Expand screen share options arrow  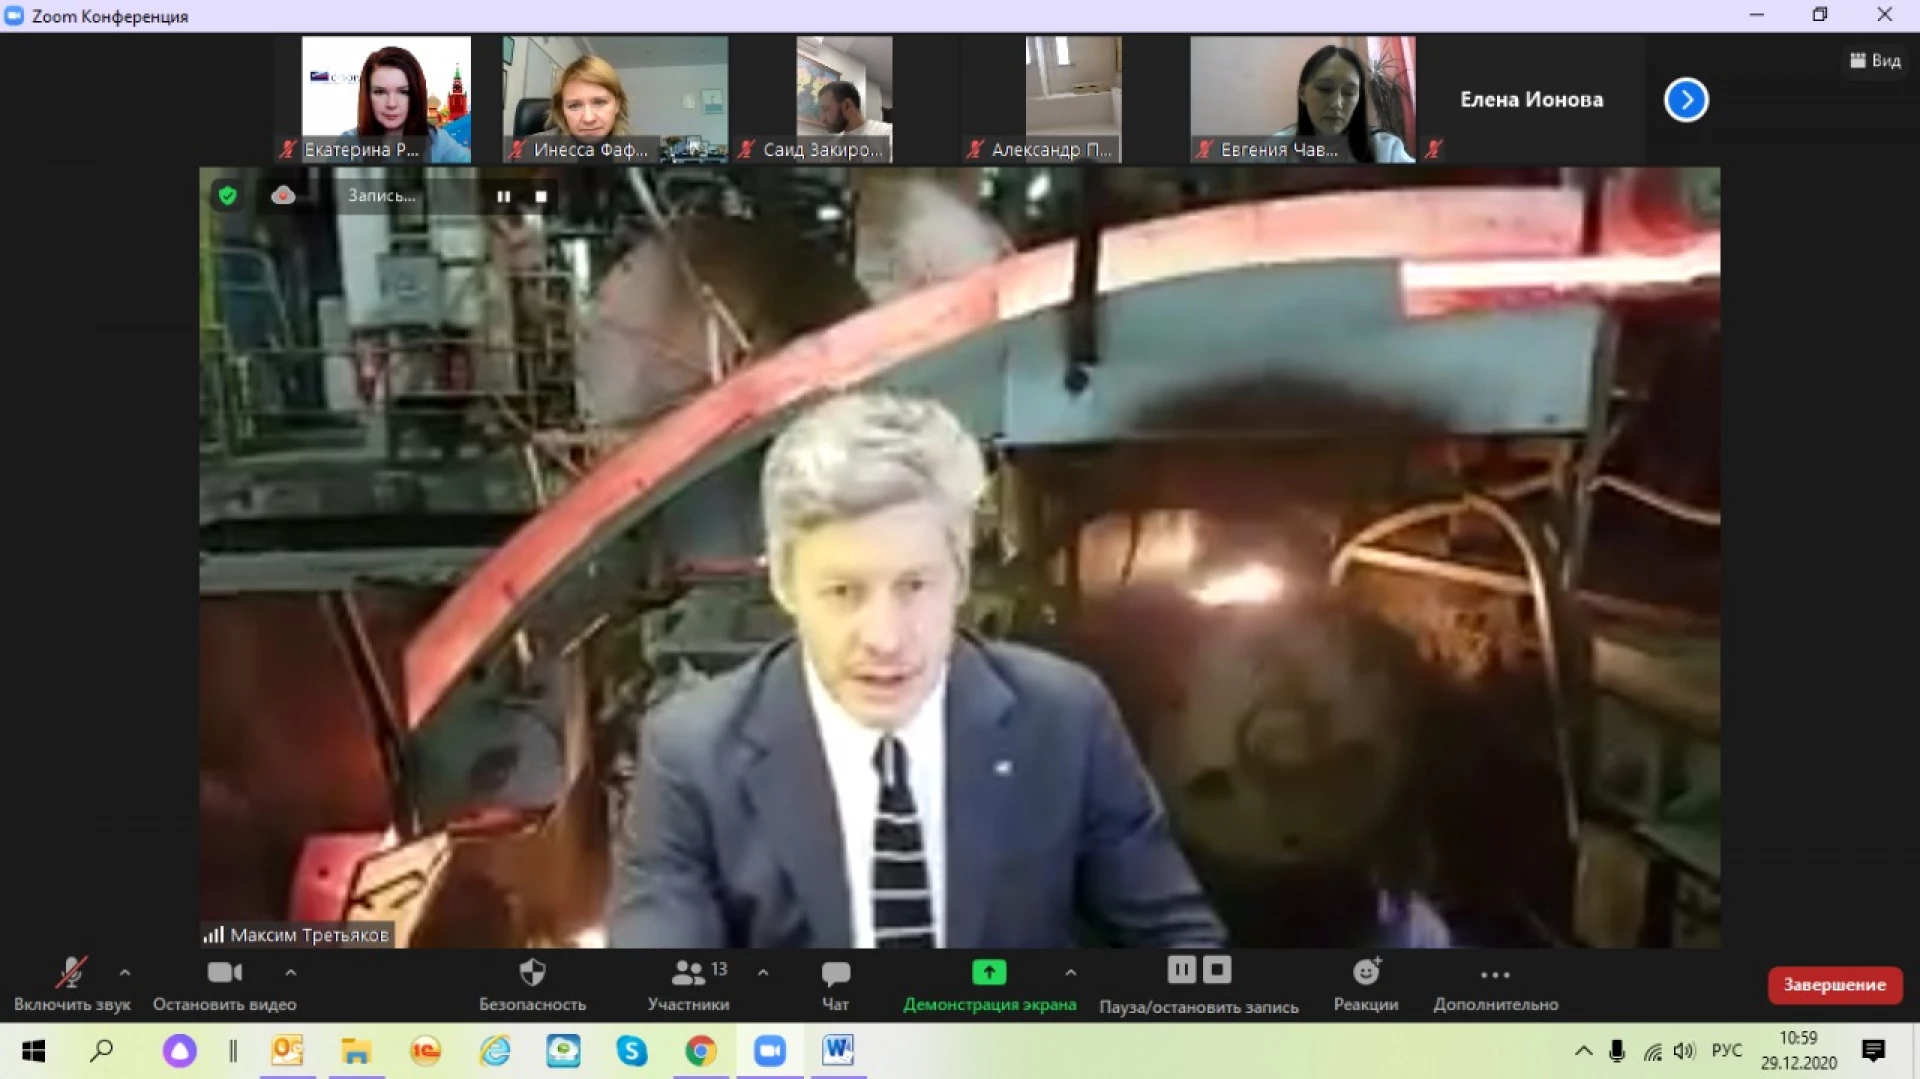(x=1071, y=972)
